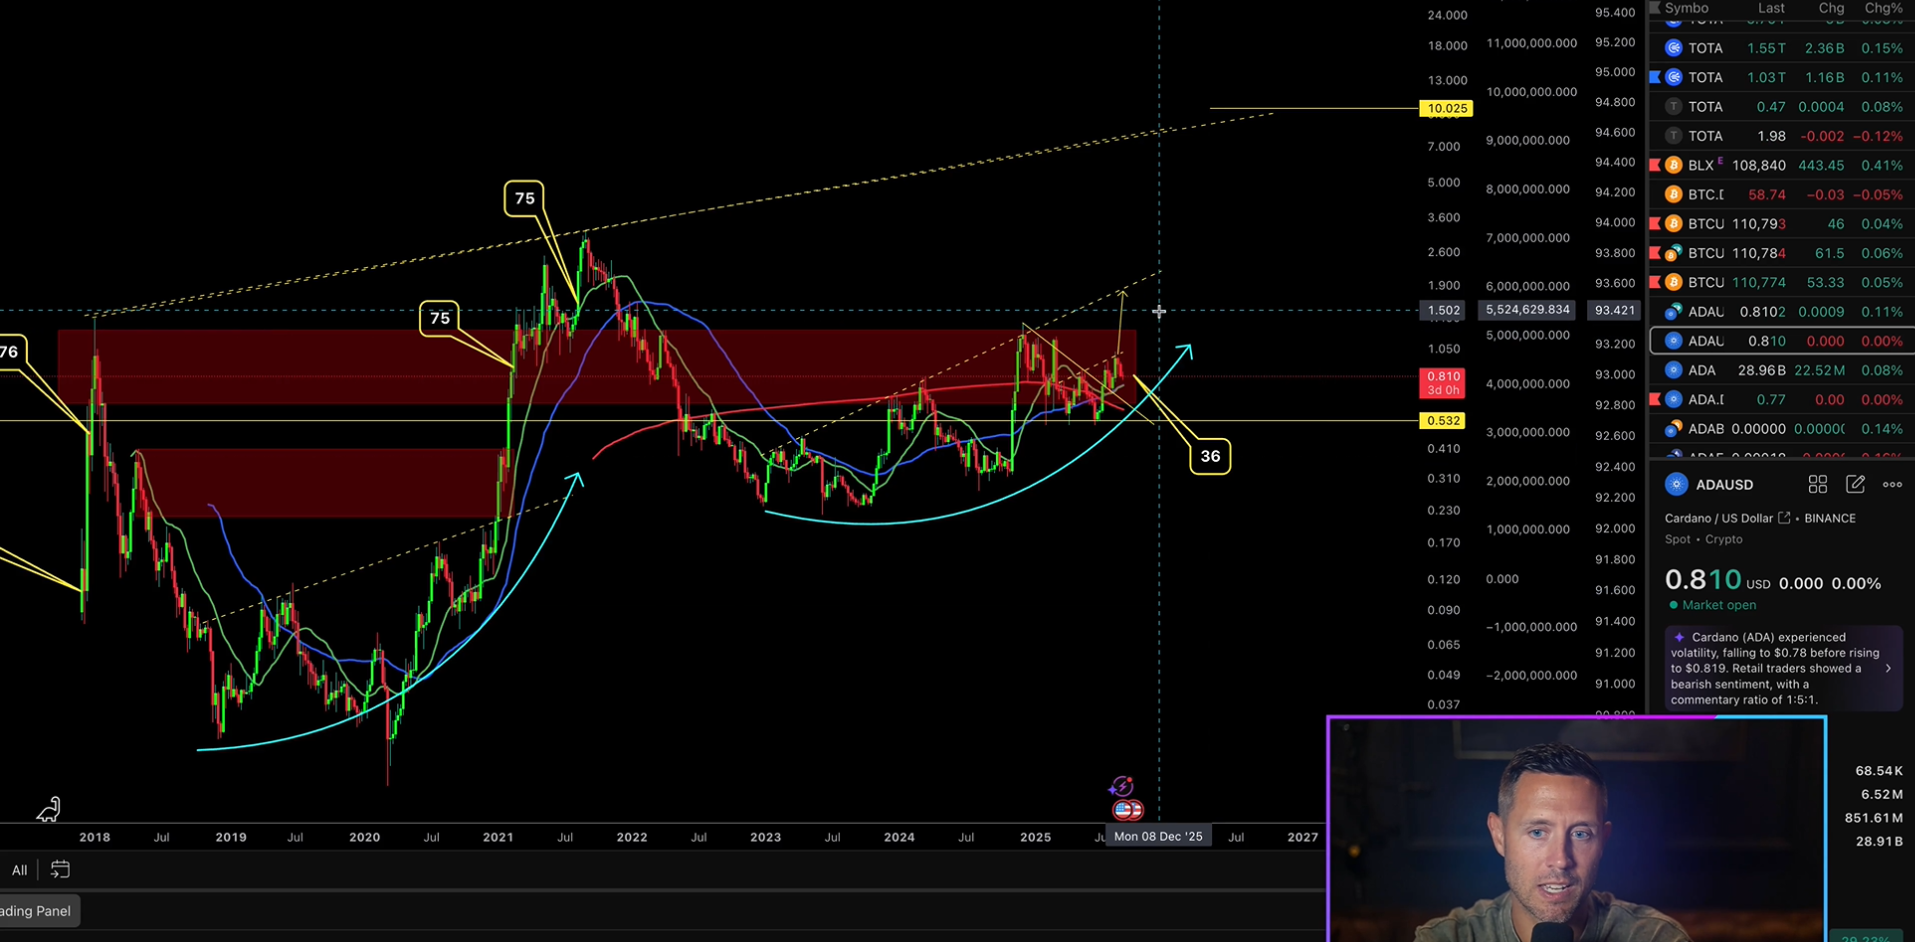Click the ADAUSD Cardano logo in the details panel
The height and width of the screenshot is (942, 1915).
point(1676,485)
